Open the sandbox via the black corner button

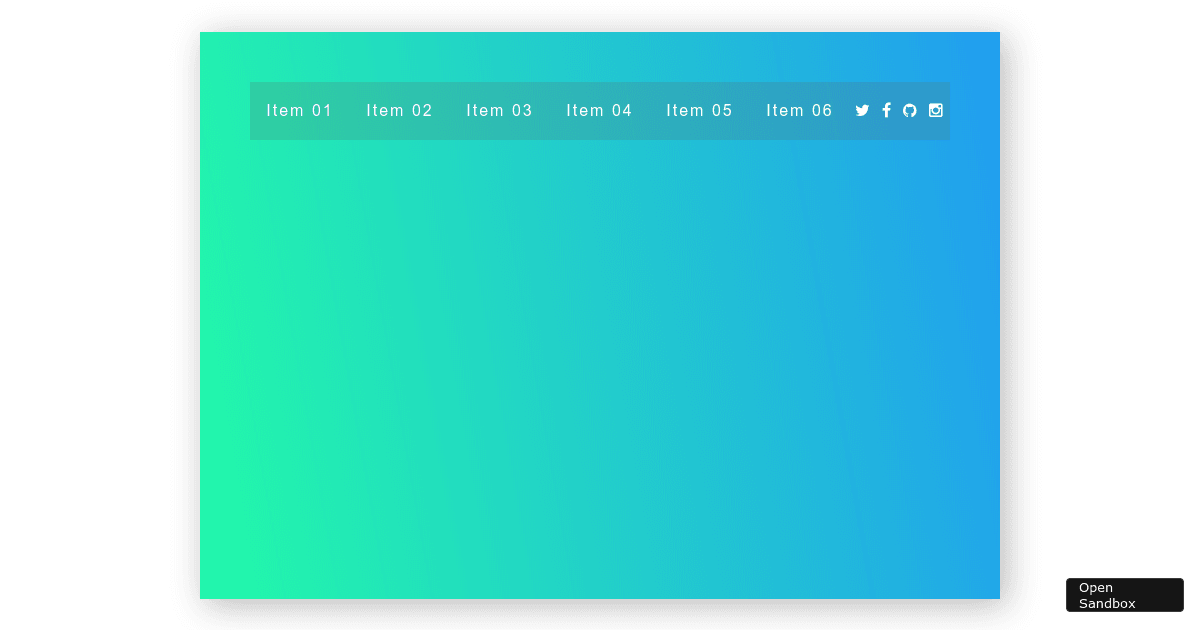1124,594
